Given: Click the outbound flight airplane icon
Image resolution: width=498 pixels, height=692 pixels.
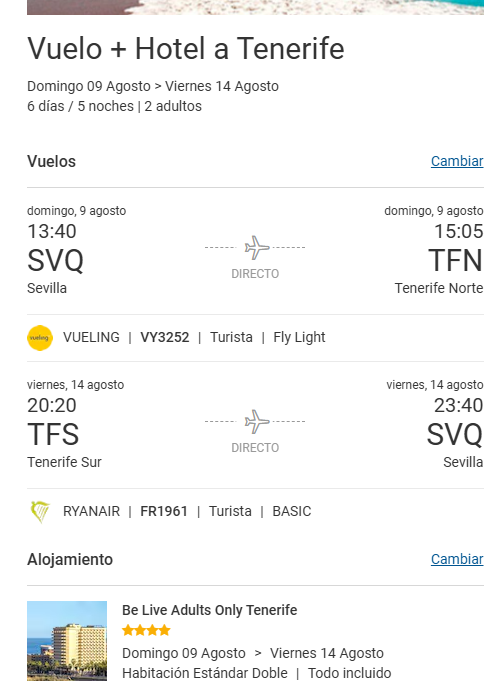Looking at the screenshot, I should pos(257,248).
